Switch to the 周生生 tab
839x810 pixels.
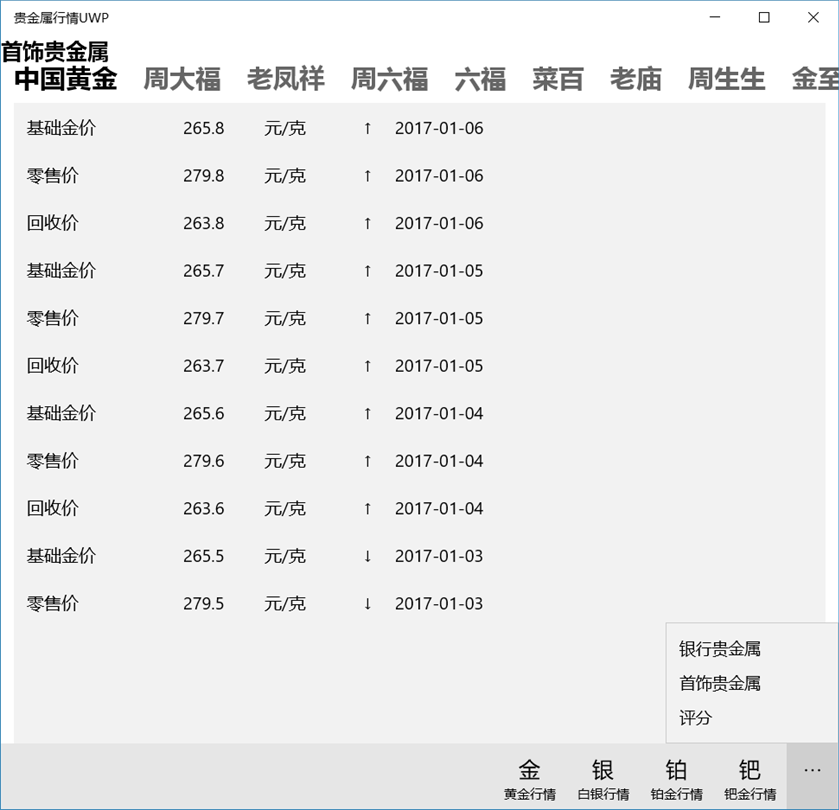(726, 79)
